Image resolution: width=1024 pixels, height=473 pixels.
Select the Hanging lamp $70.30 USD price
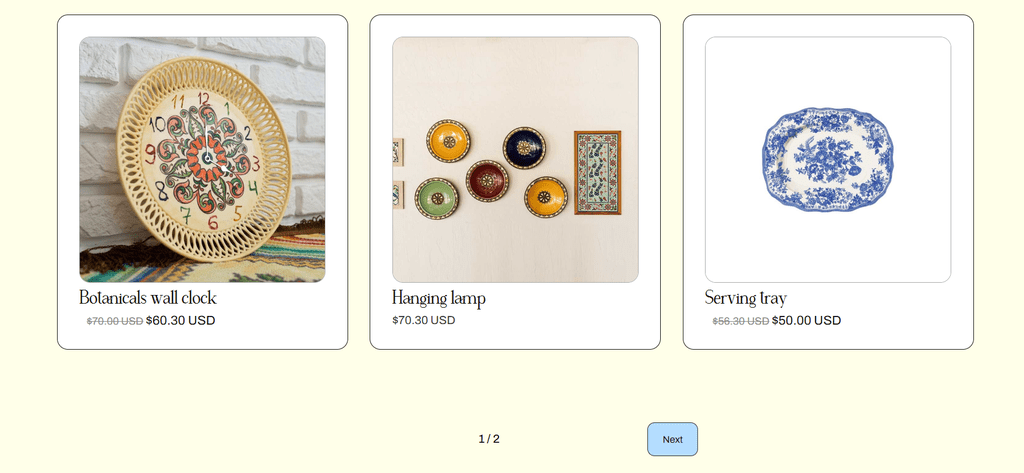(424, 320)
